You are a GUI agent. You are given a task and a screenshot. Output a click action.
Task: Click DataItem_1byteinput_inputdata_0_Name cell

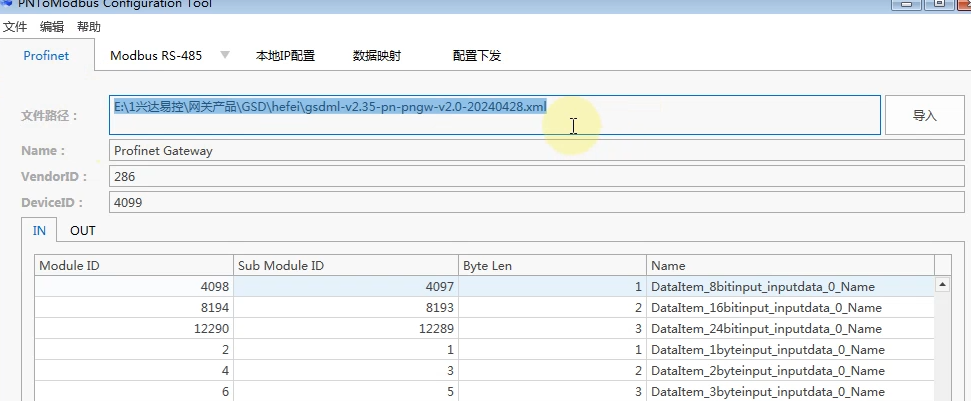[790, 350]
